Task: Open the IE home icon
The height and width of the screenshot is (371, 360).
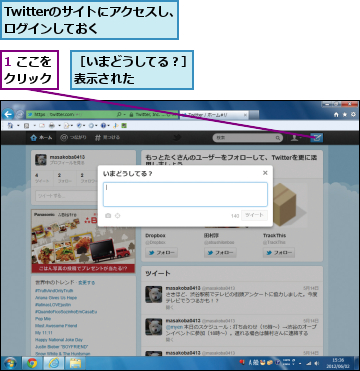Action: (336, 114)
